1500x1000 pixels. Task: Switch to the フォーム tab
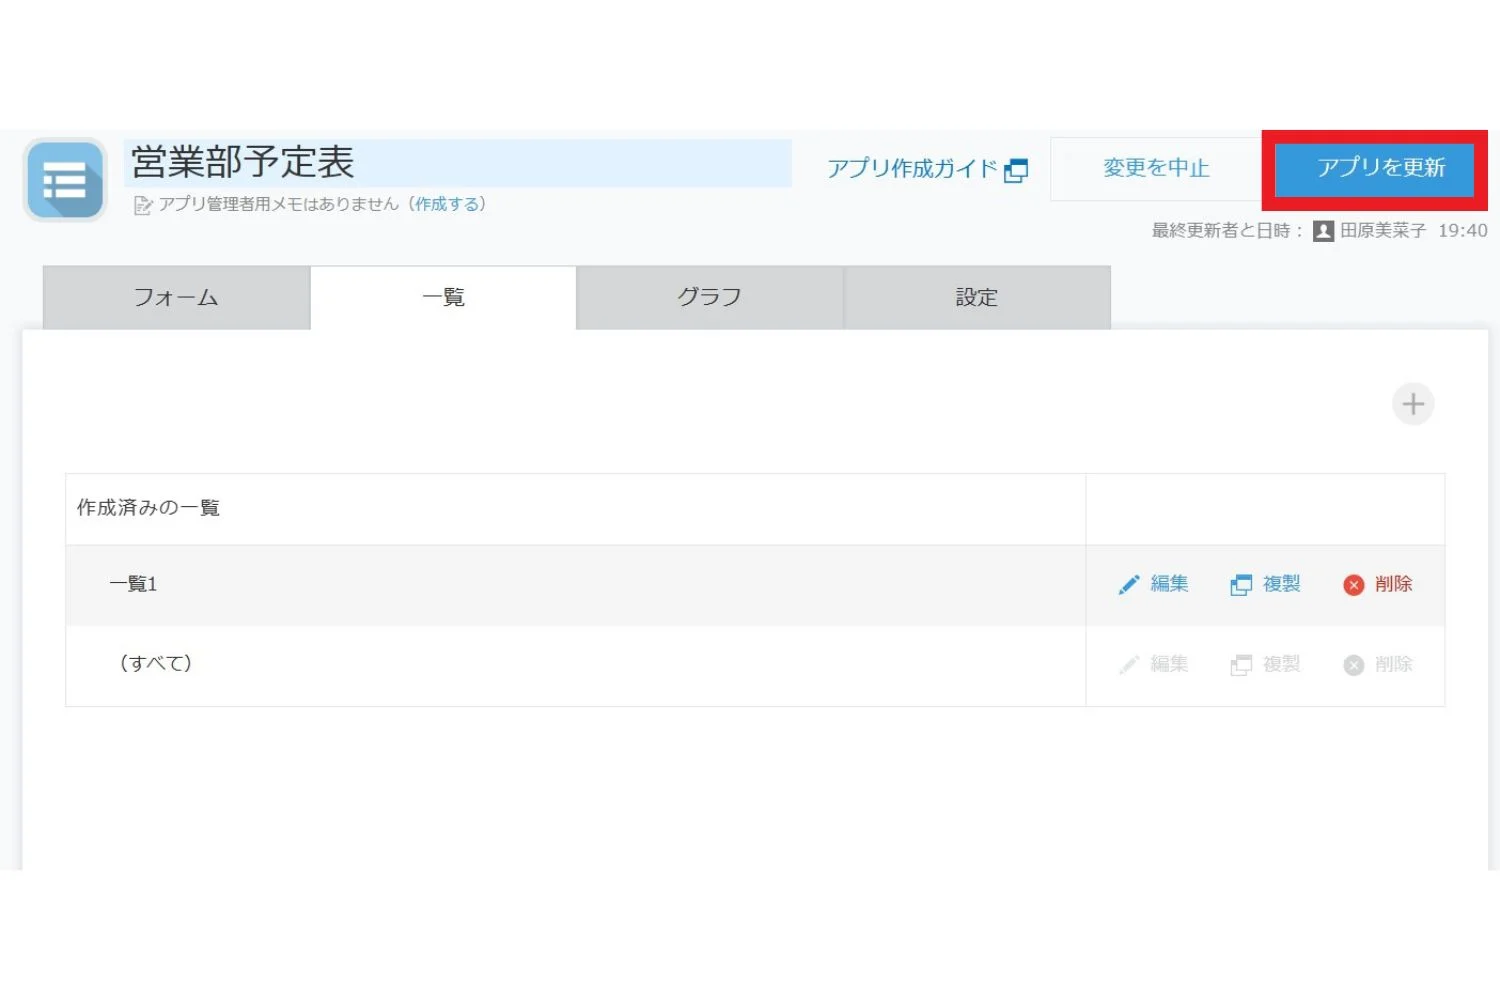tap(176, 297)
